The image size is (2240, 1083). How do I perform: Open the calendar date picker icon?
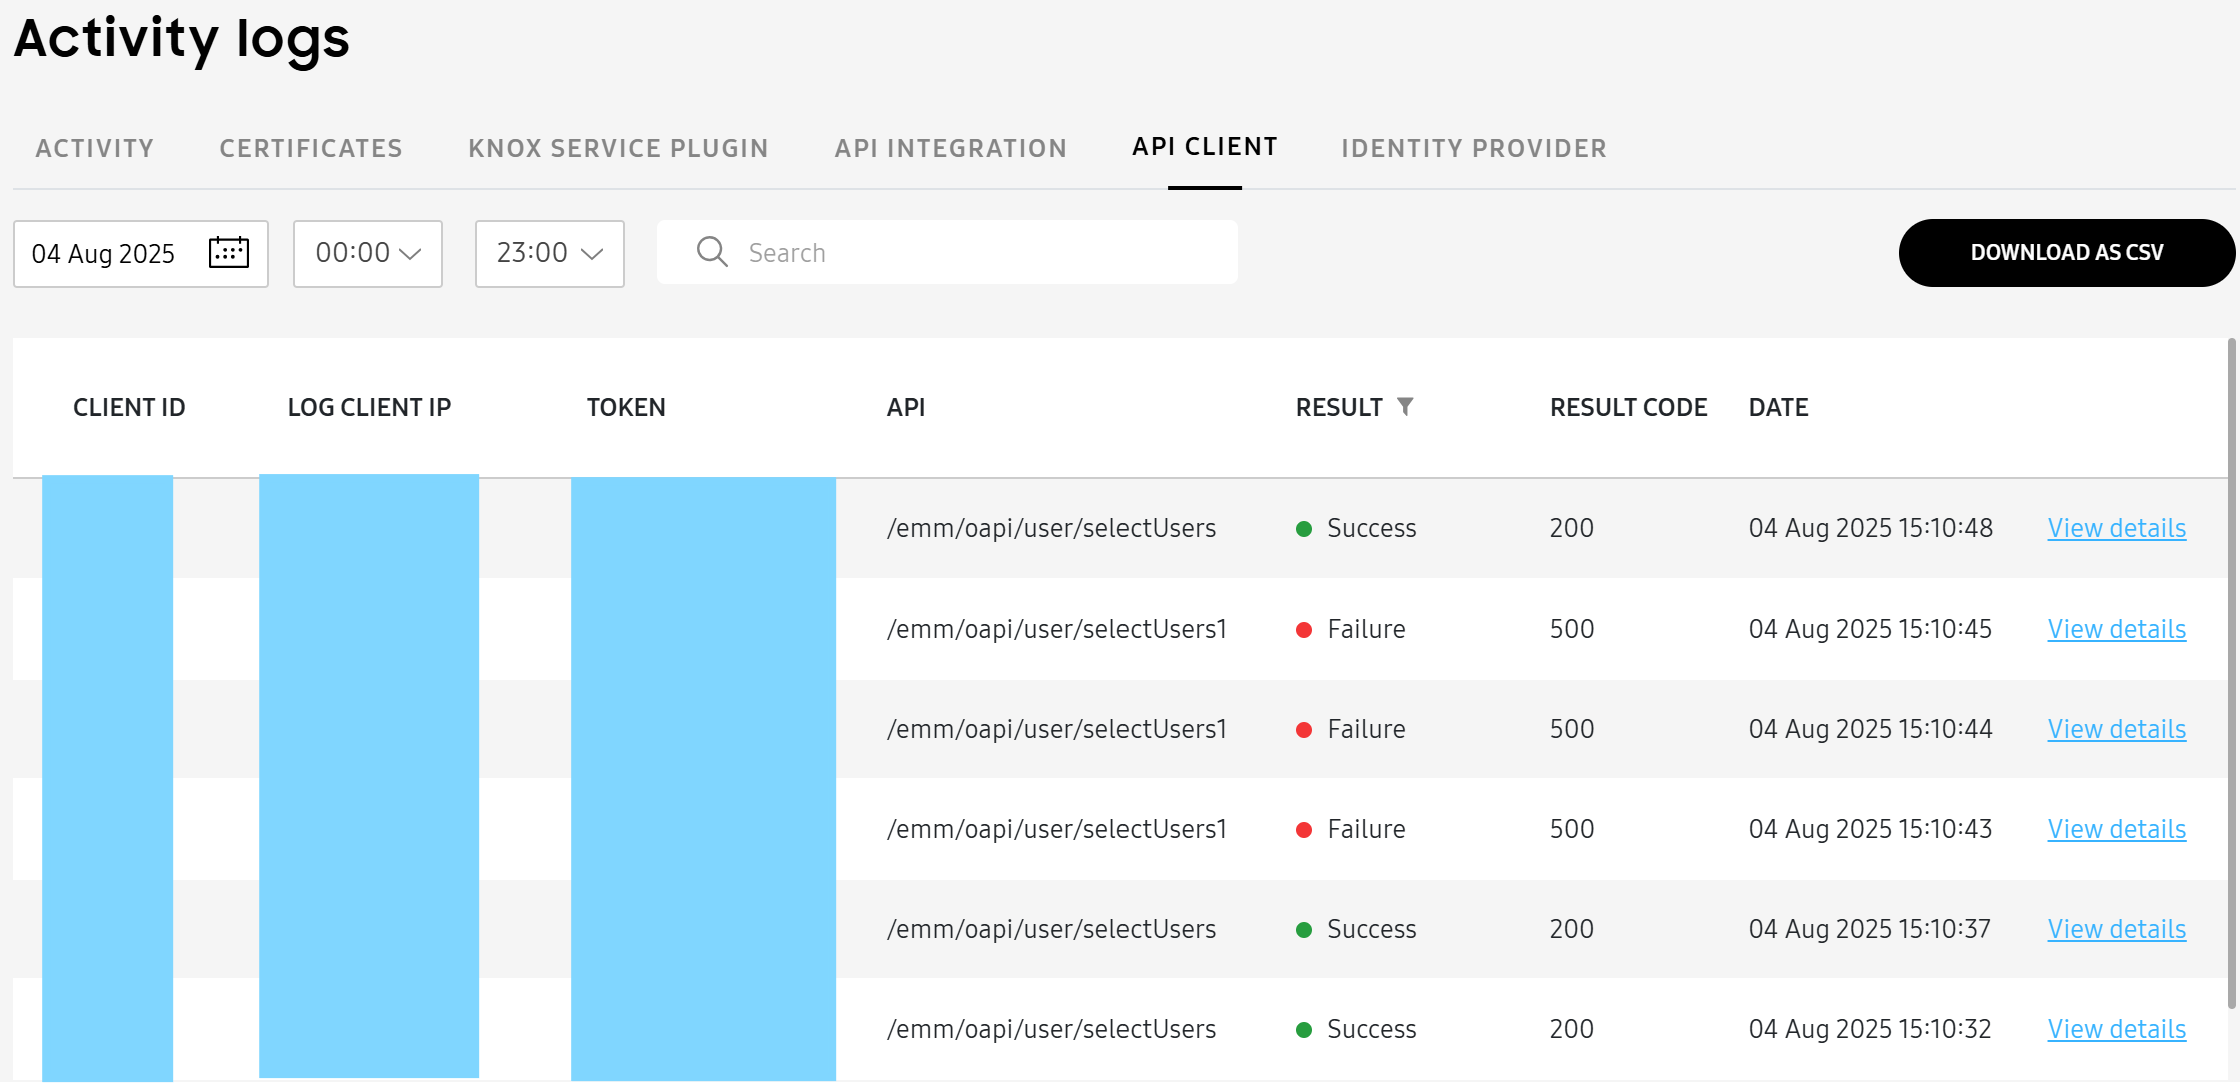point(228,253)
